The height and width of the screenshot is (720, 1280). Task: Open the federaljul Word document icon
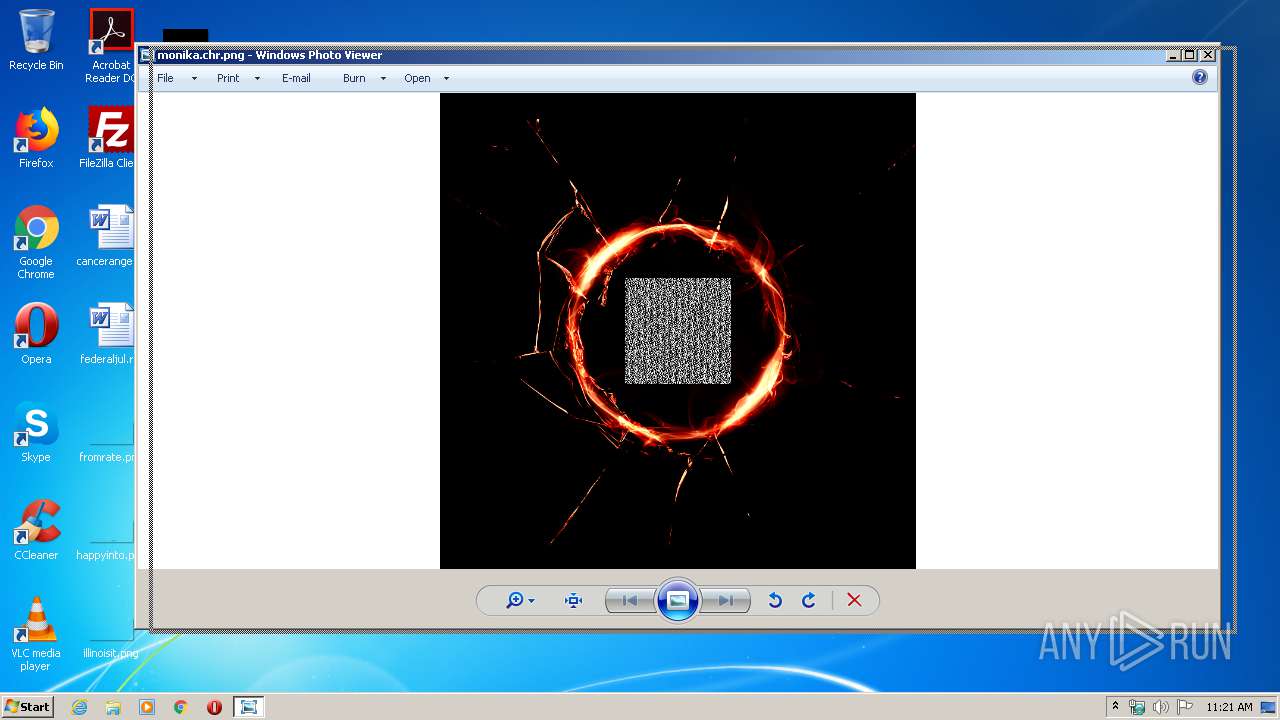(108, 334)
